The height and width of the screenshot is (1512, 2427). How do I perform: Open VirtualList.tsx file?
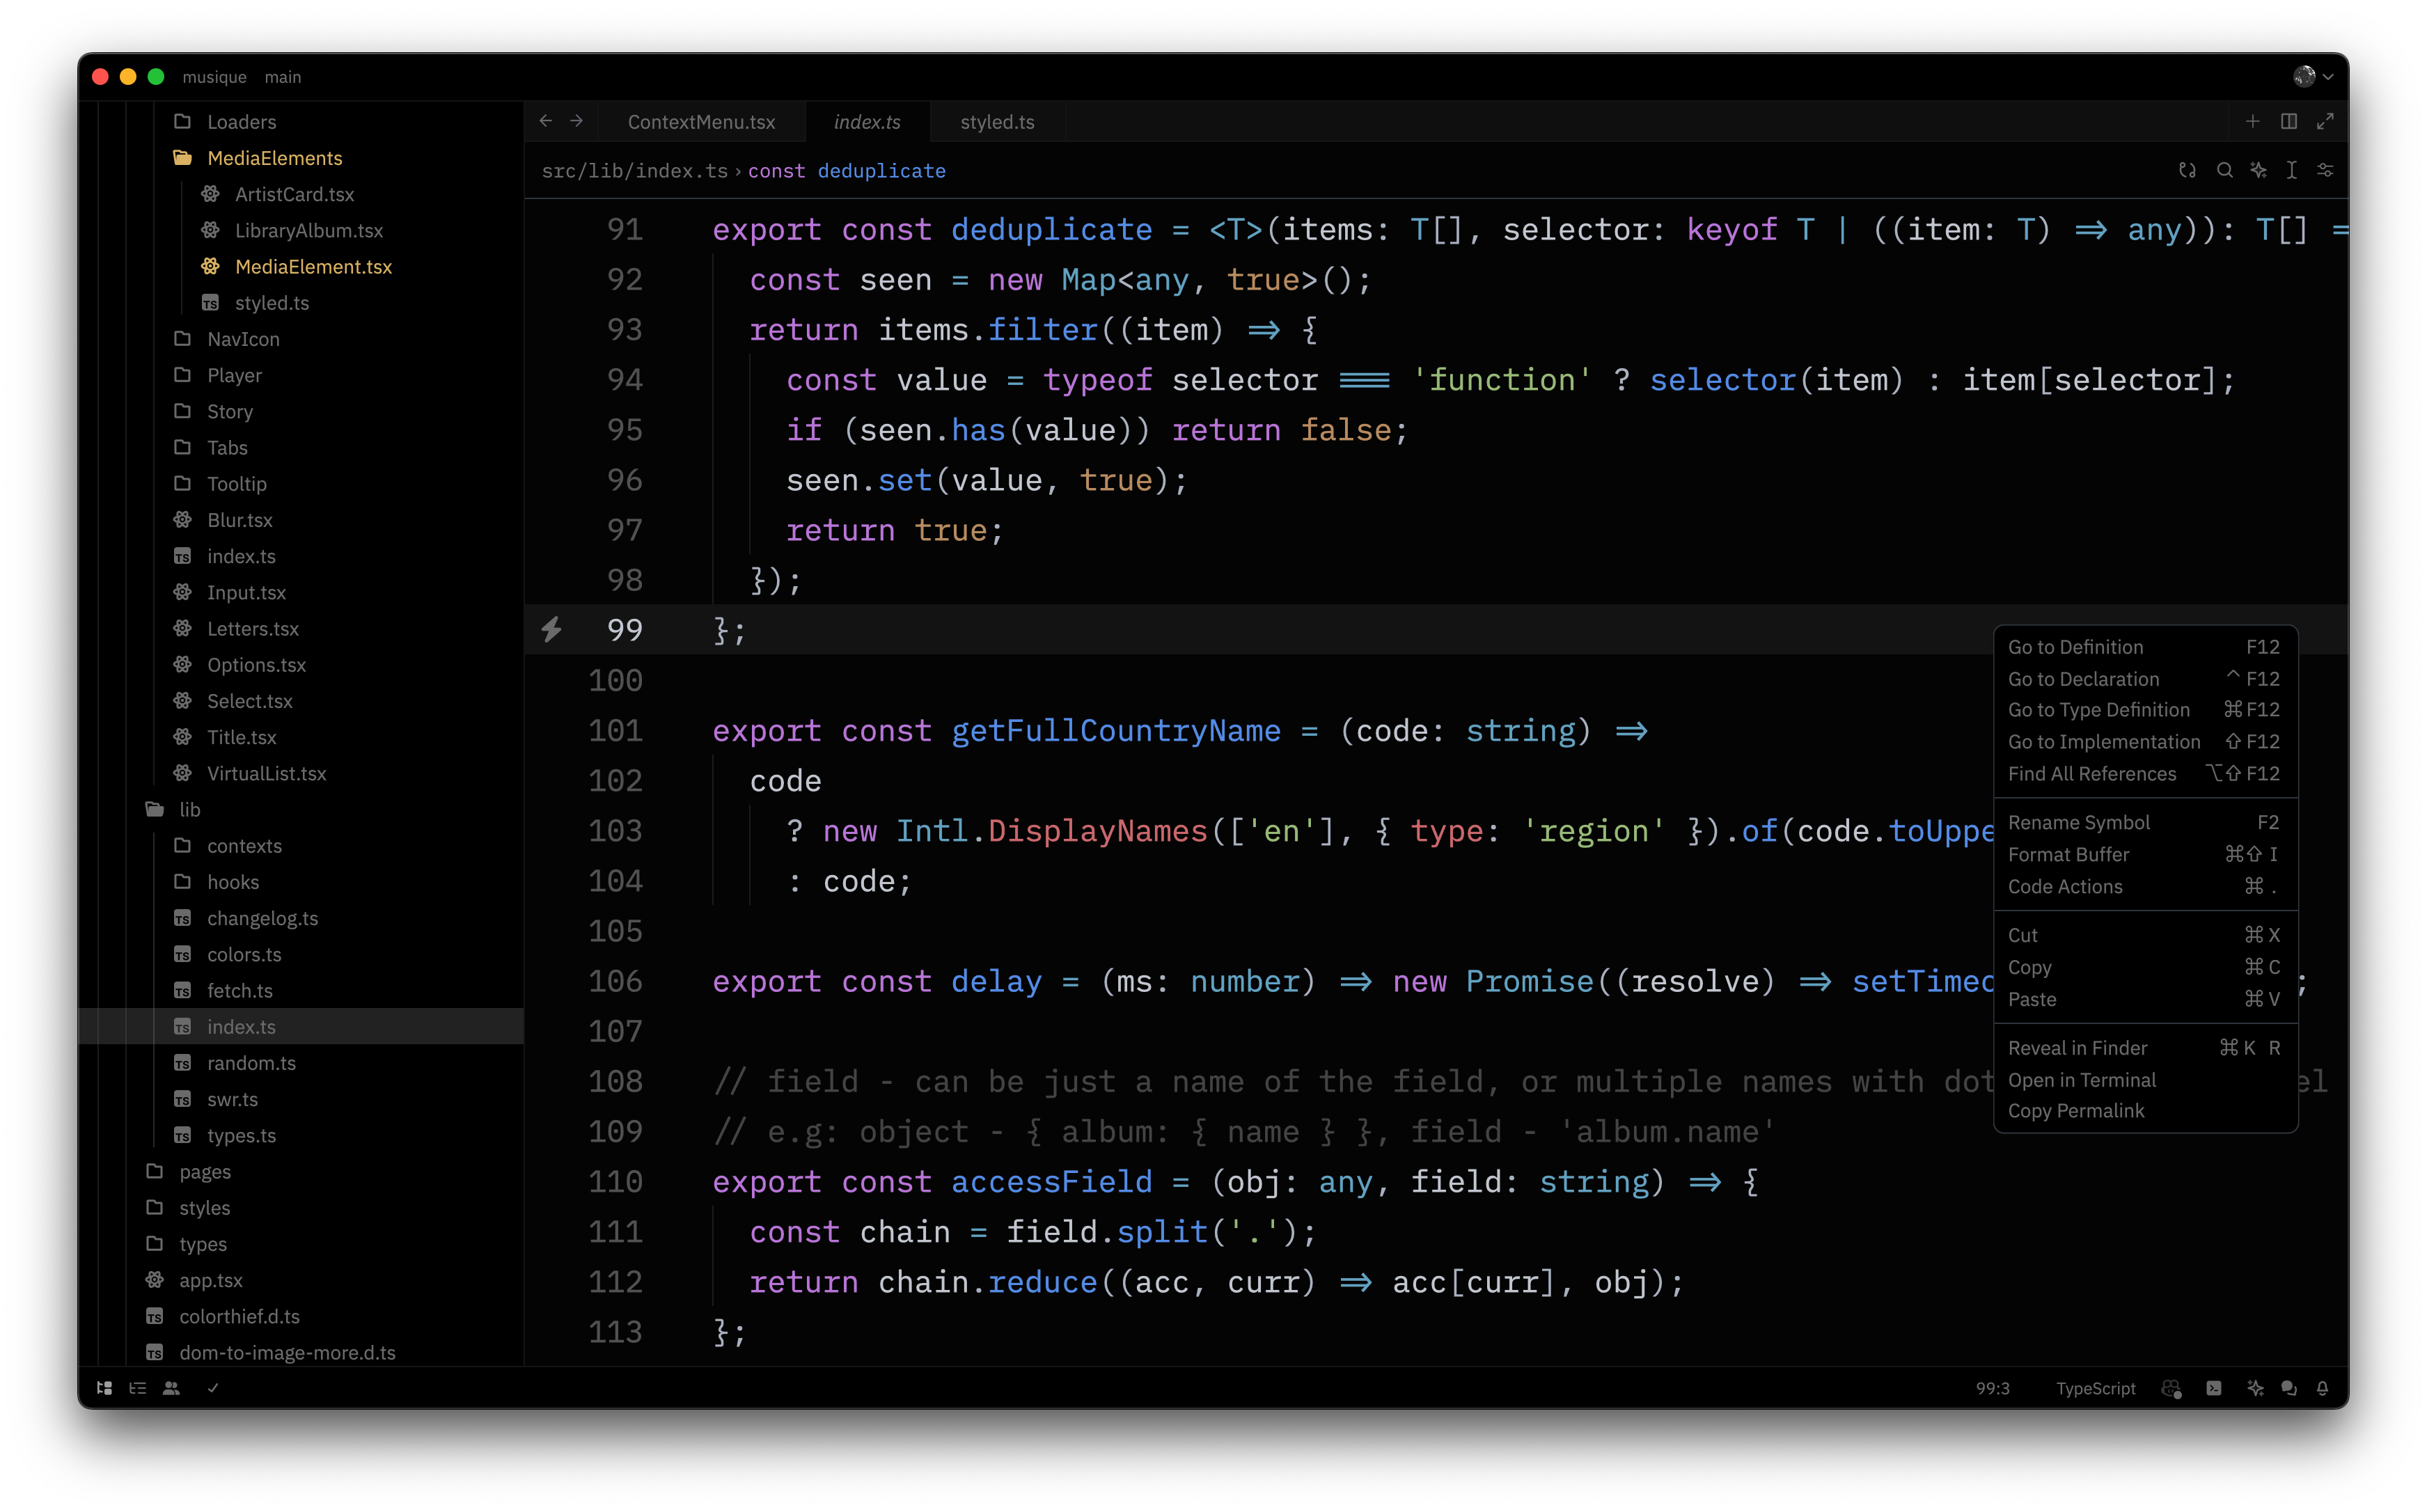coord(266,774)
